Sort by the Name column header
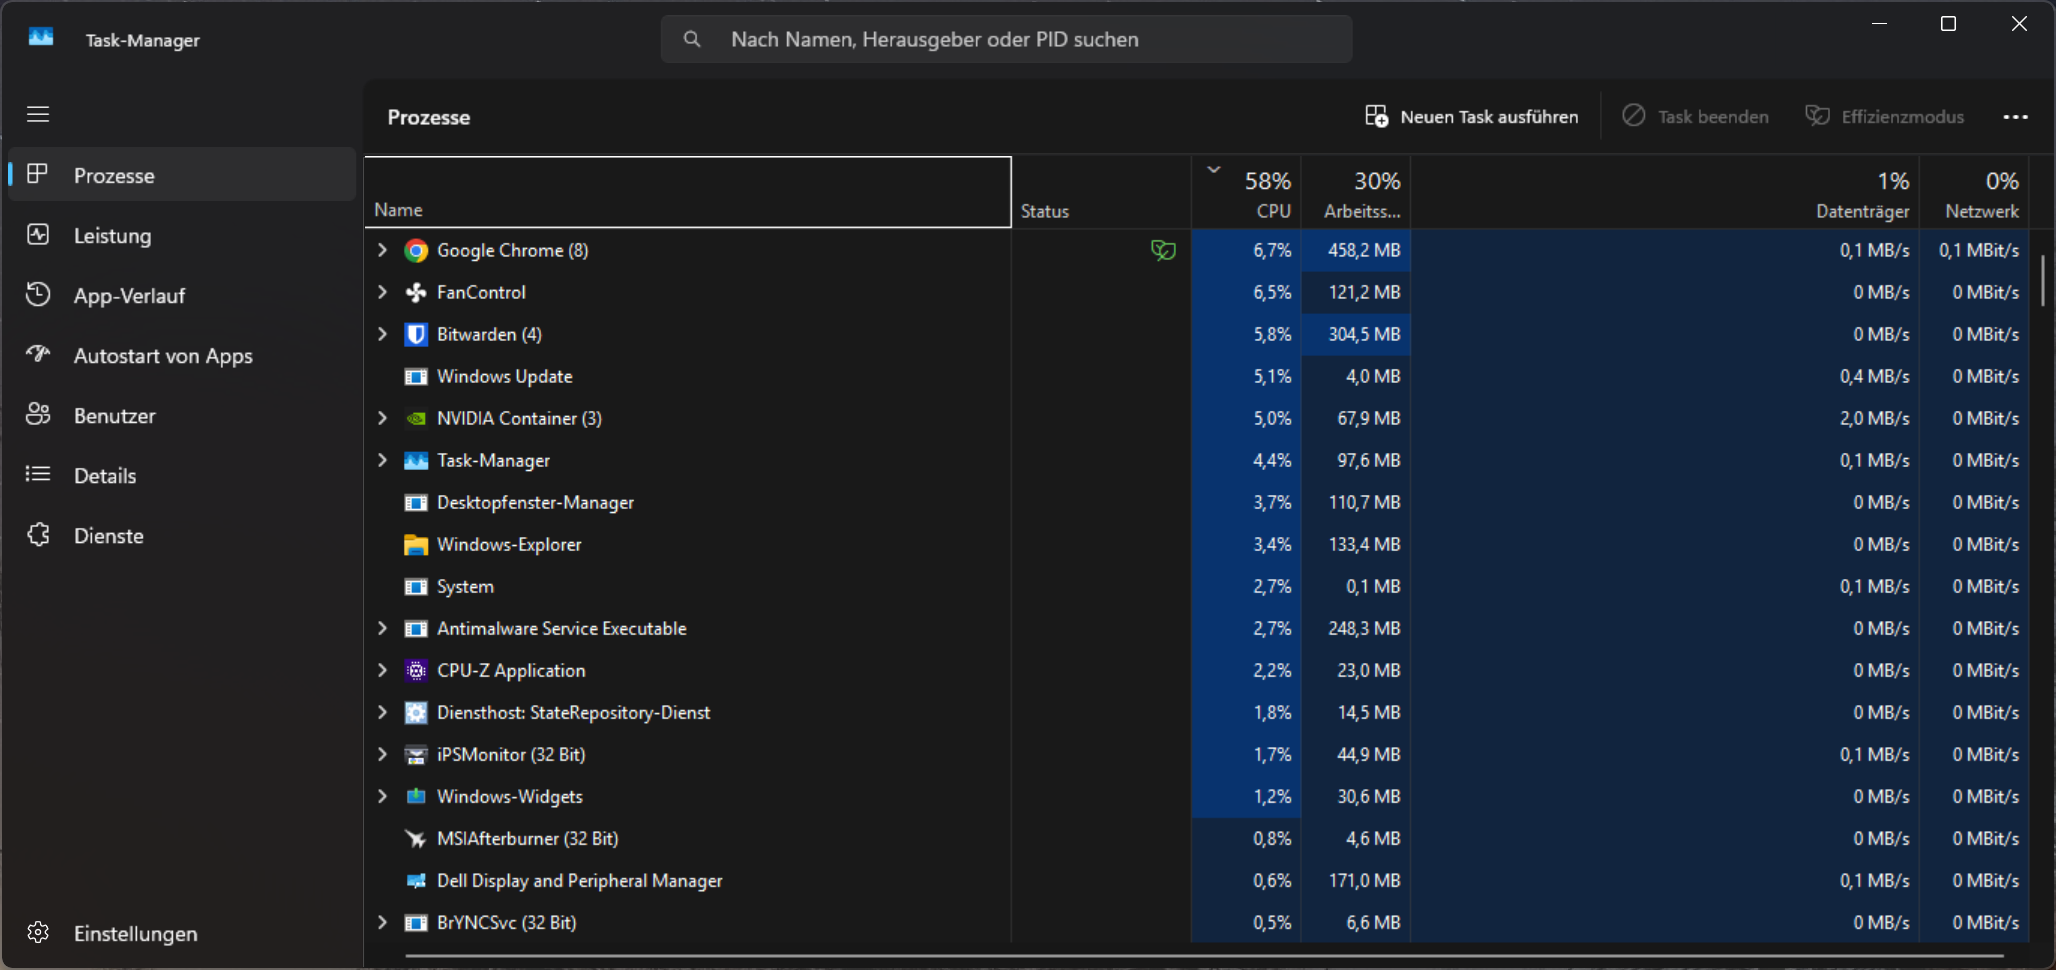The image size is (2056, 970). (688, 192)
